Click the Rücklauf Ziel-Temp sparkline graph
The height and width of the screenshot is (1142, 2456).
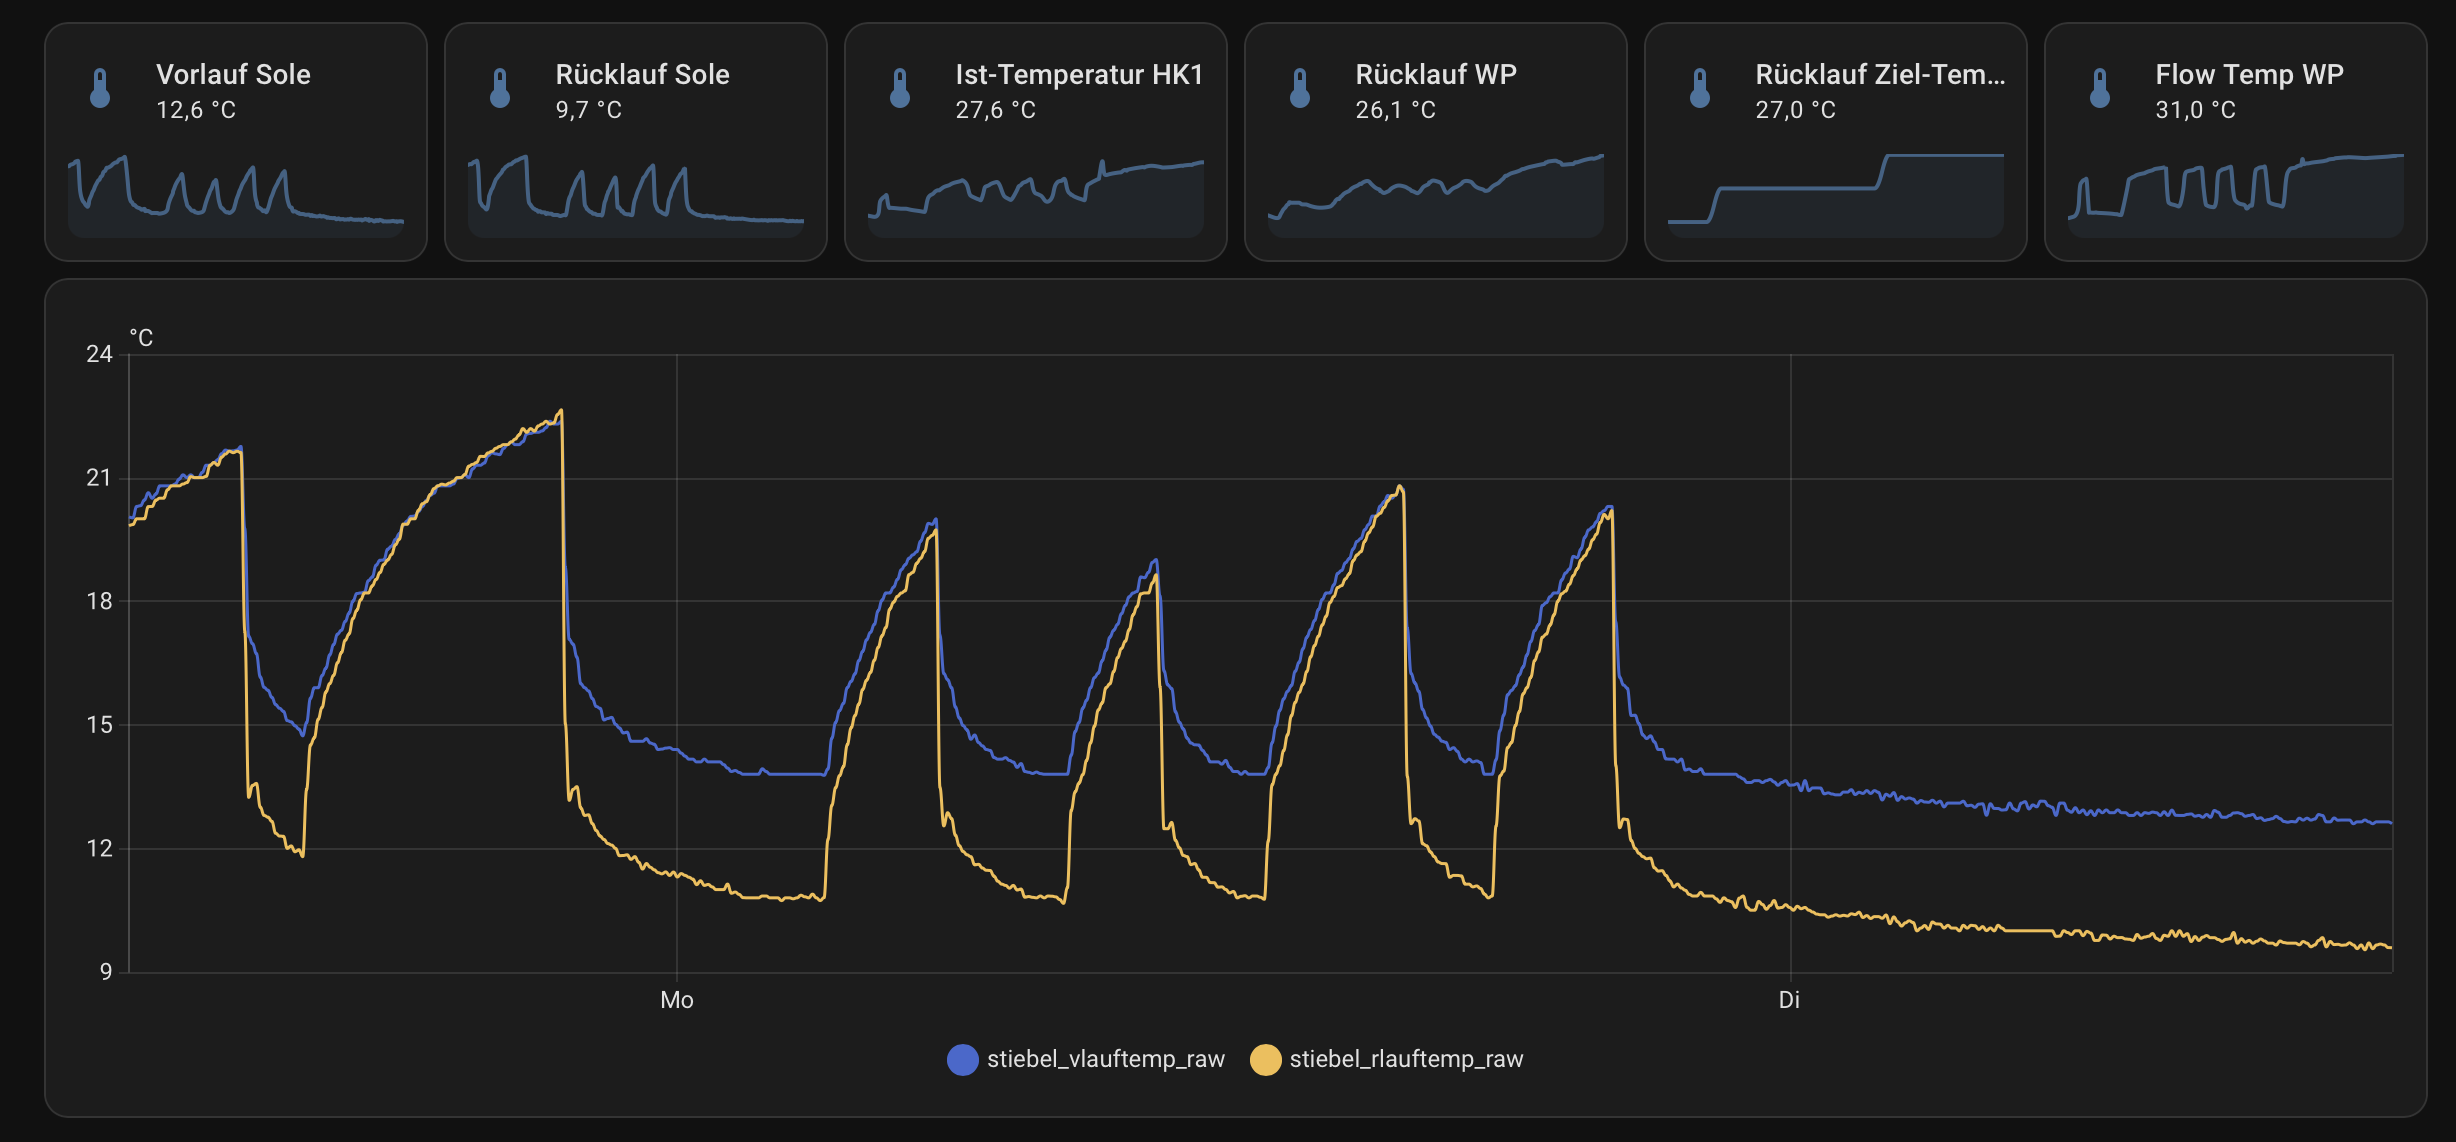[1836, 195]
